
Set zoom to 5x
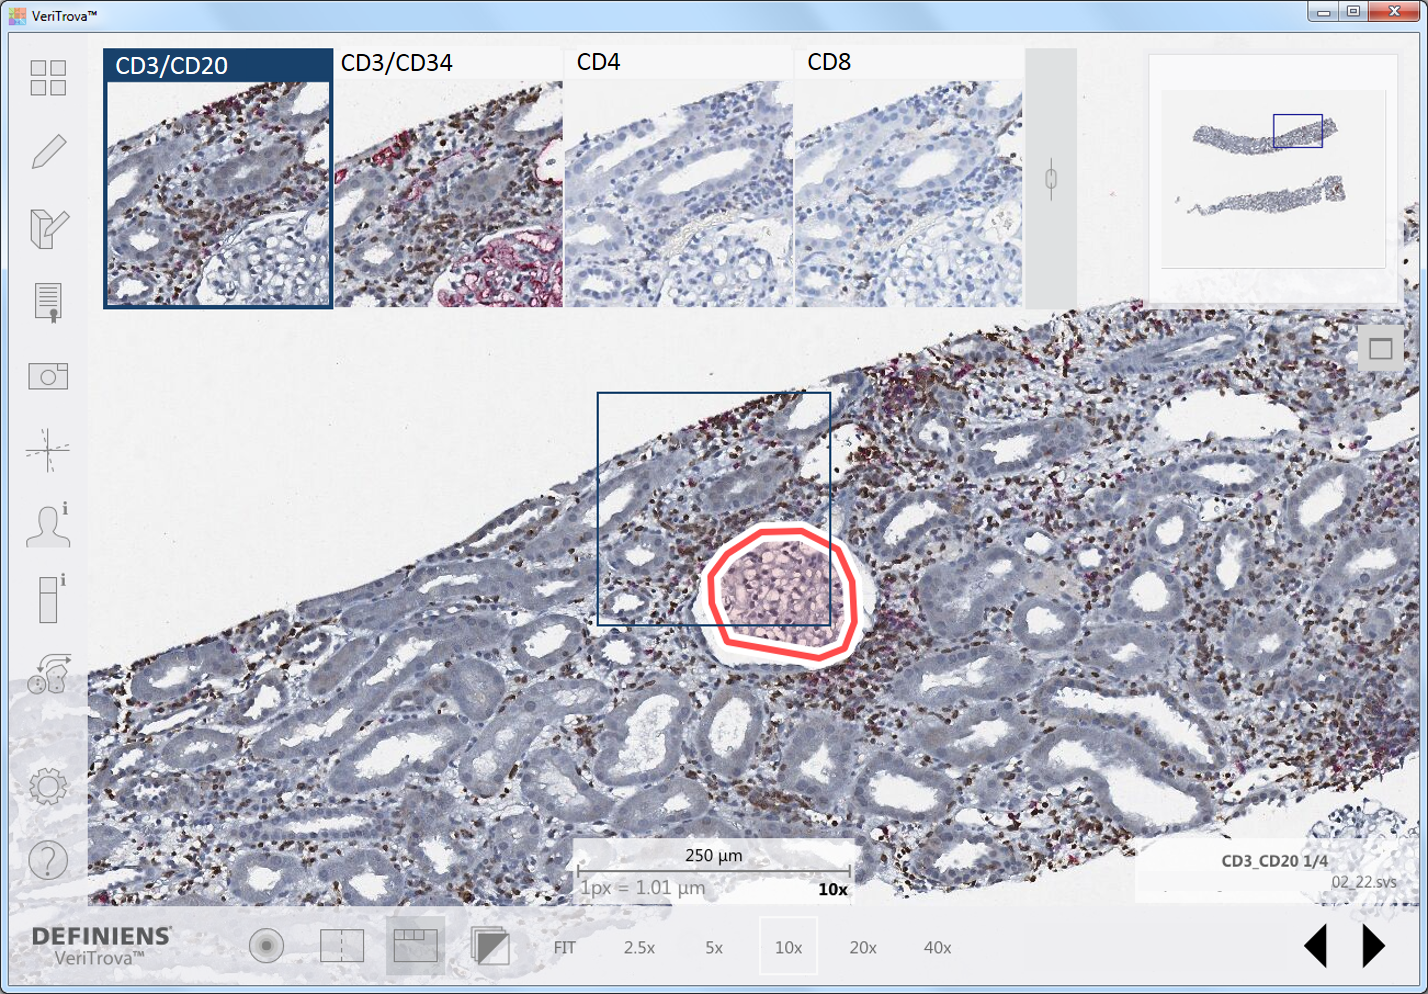coord(714,947)
